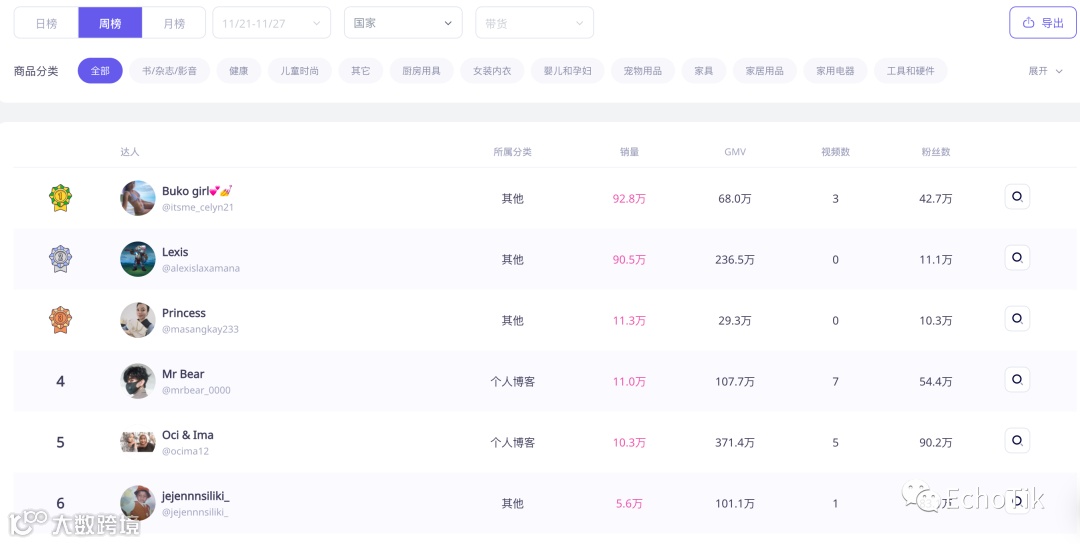Select the 宠物用品 category filter
The height and width of the screenshot is (544, 1080).
(x=643, y=71)
